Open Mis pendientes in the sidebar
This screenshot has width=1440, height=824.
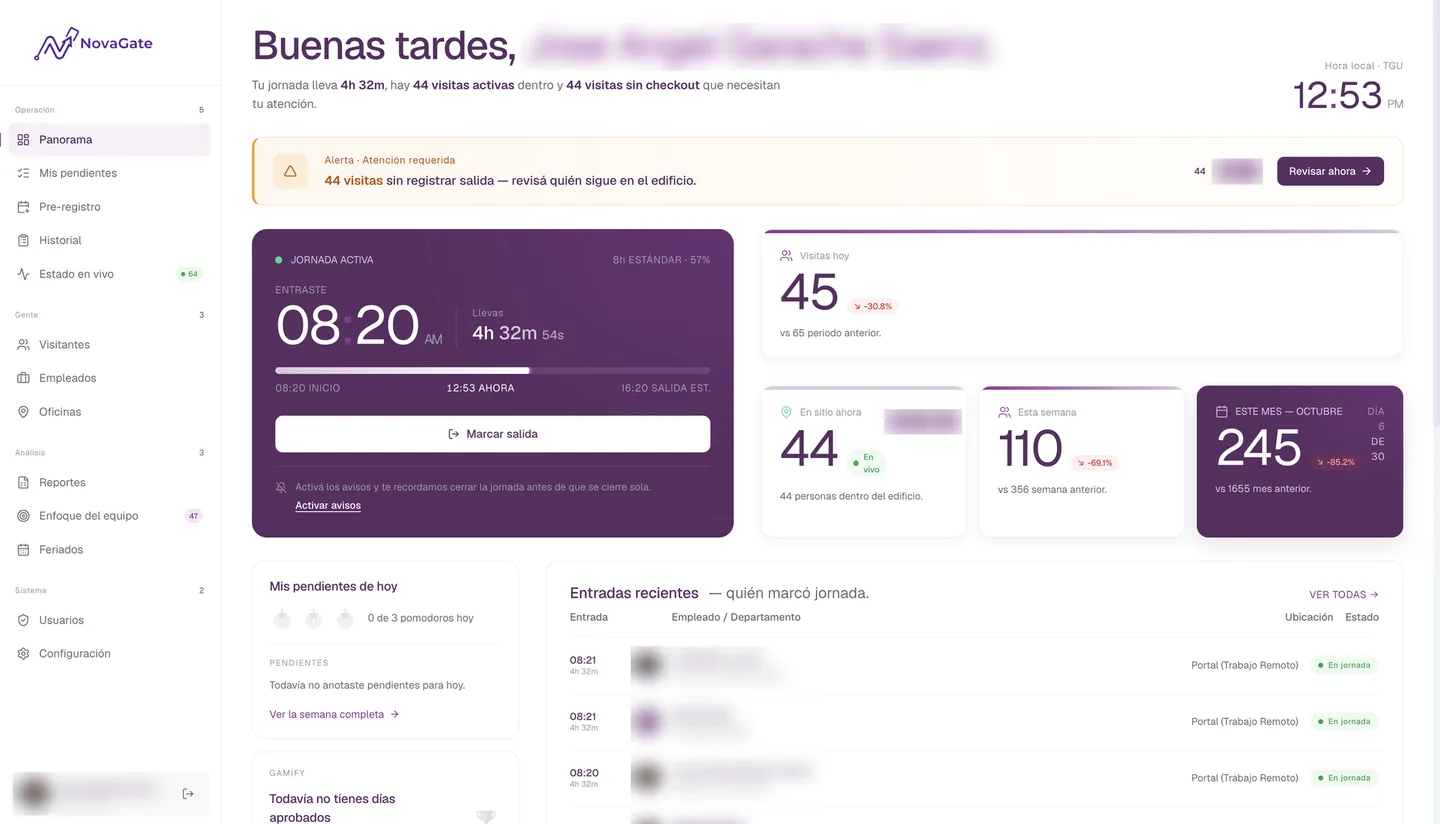tap(110, 173)
